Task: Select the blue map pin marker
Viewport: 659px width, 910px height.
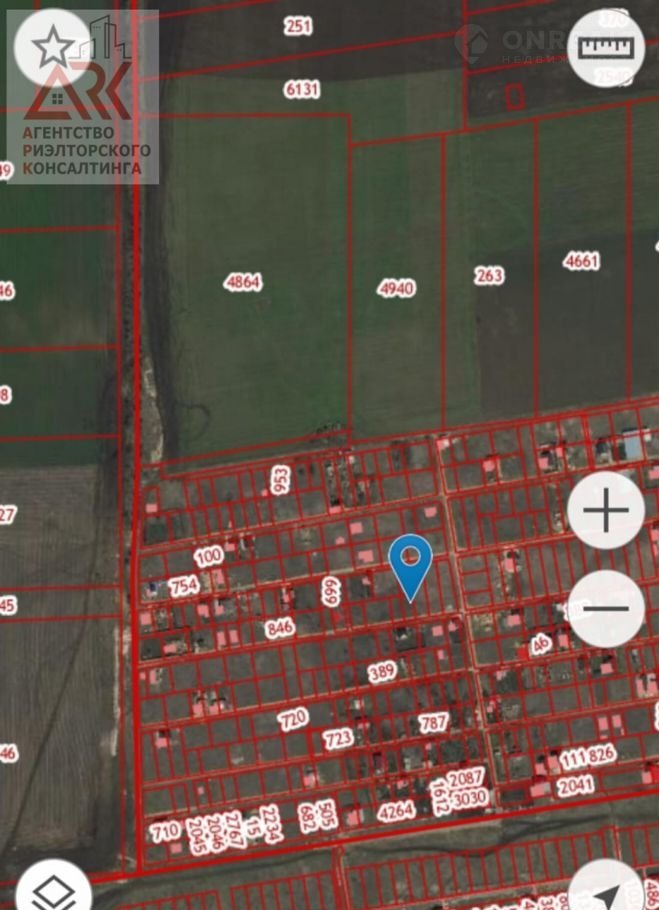Action: point(410,562)
